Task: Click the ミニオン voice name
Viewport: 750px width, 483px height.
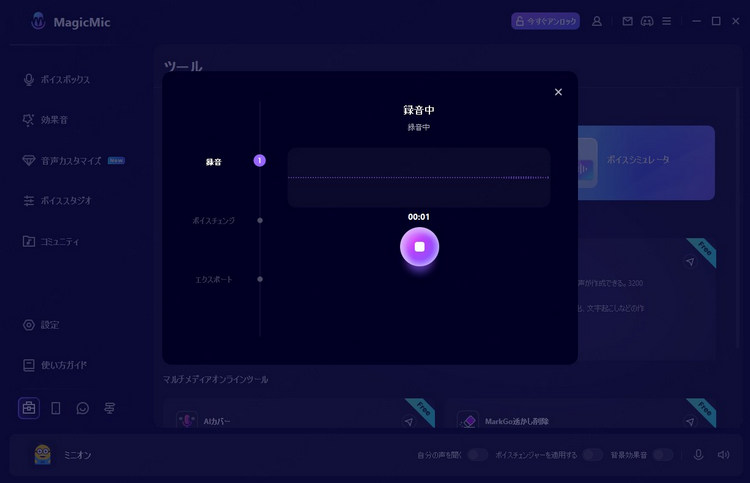Action: tap(77, 455)
